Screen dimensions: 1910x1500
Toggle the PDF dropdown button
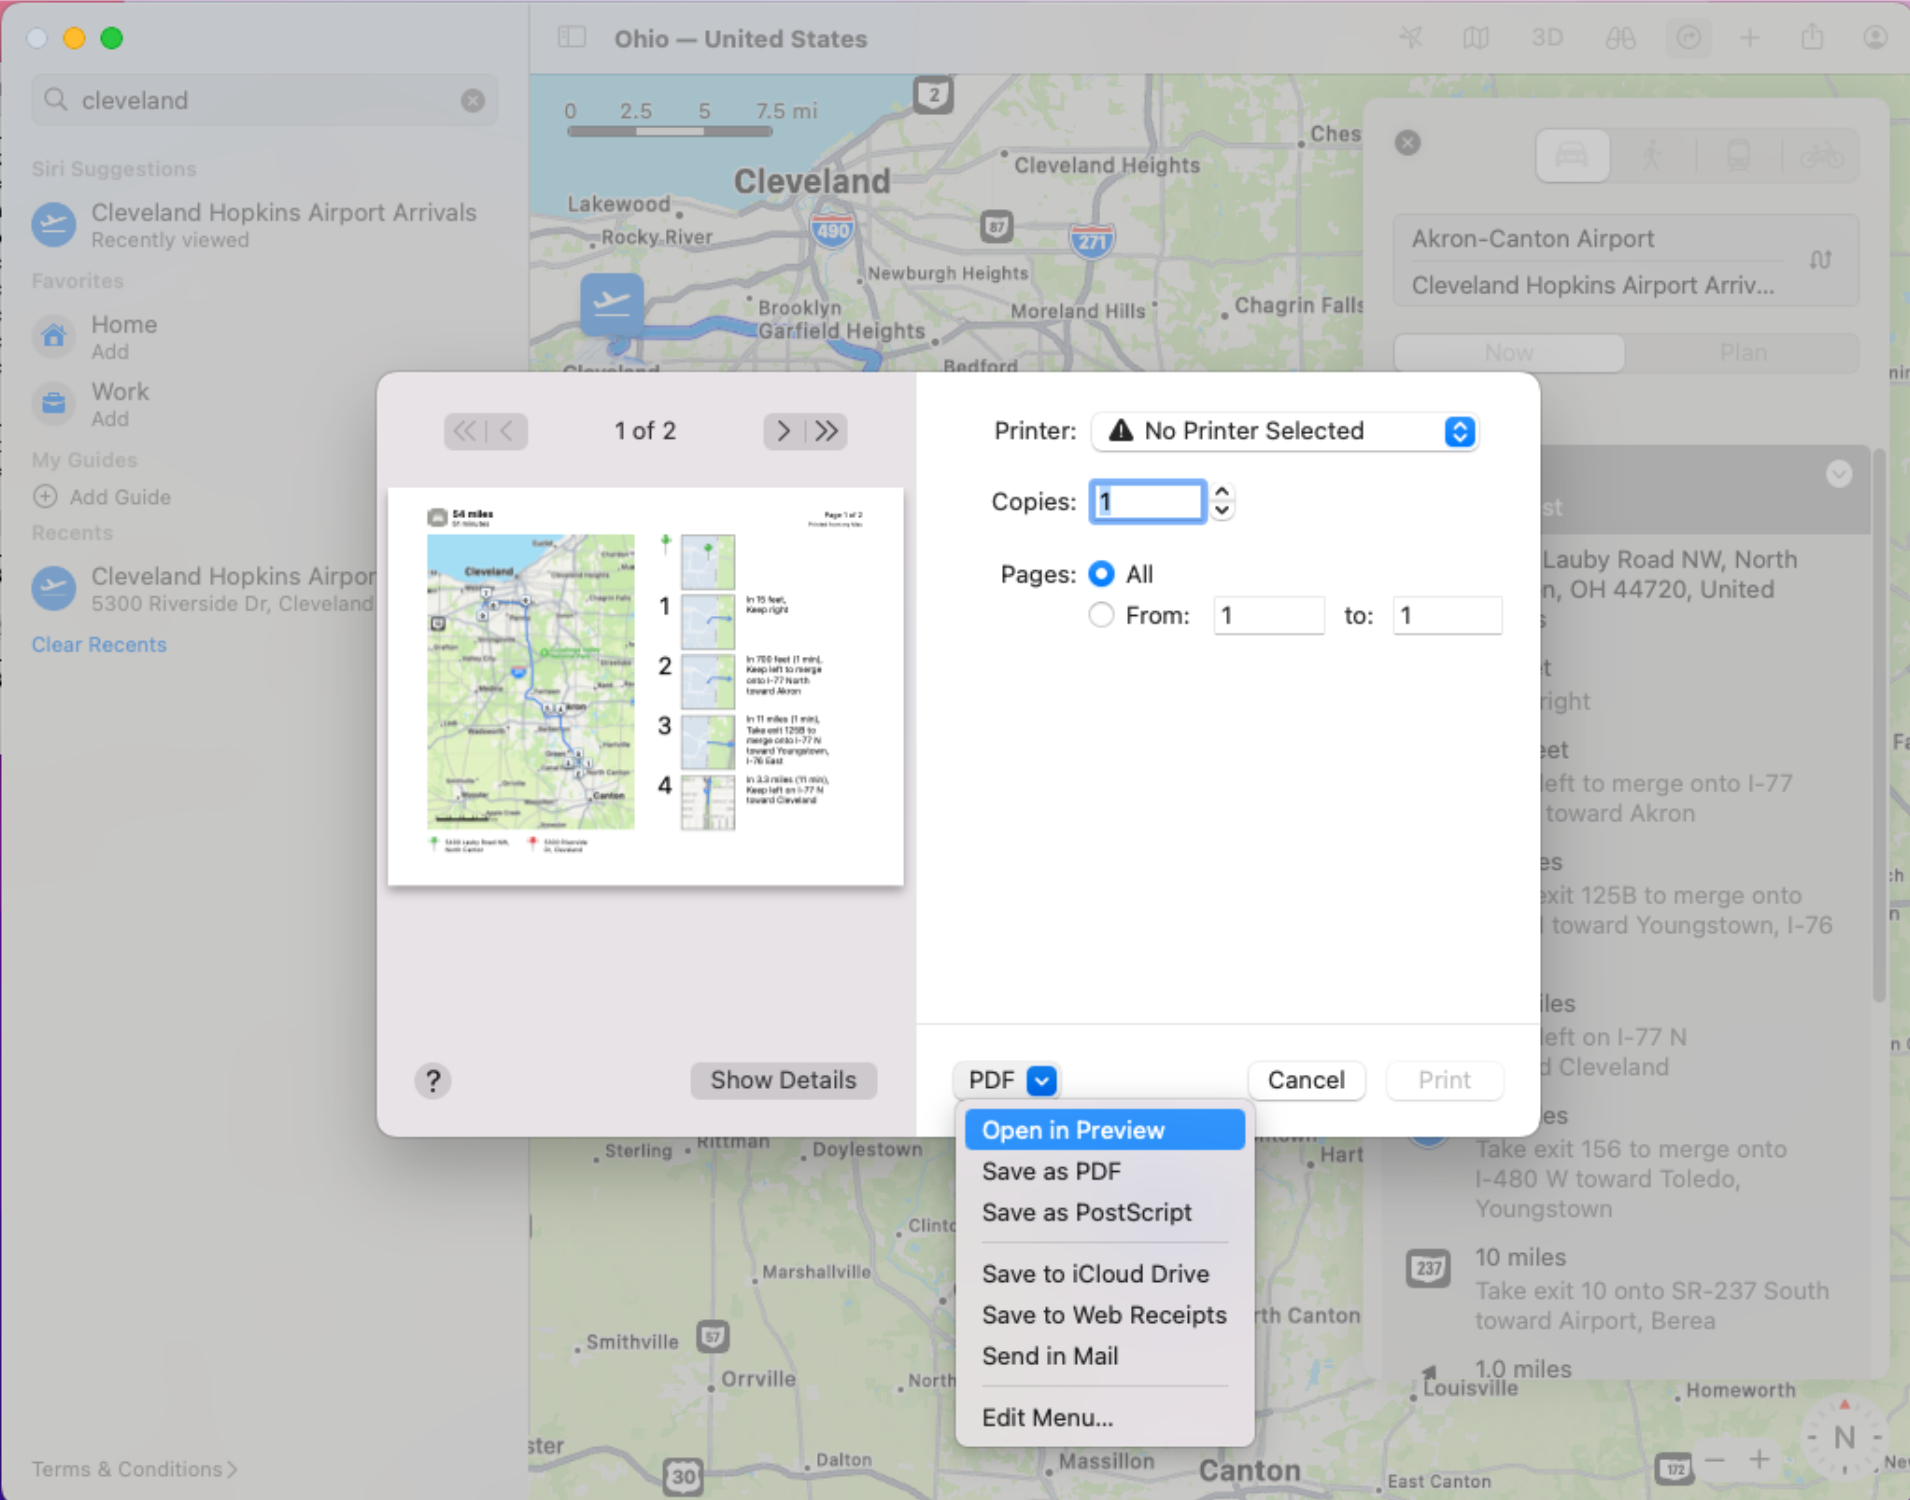[1006, 1081]
